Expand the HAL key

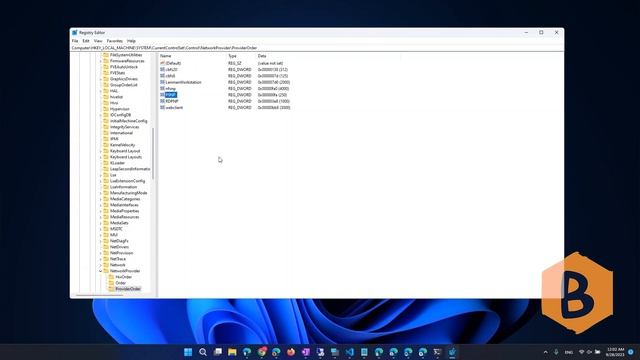coord(101,91)
